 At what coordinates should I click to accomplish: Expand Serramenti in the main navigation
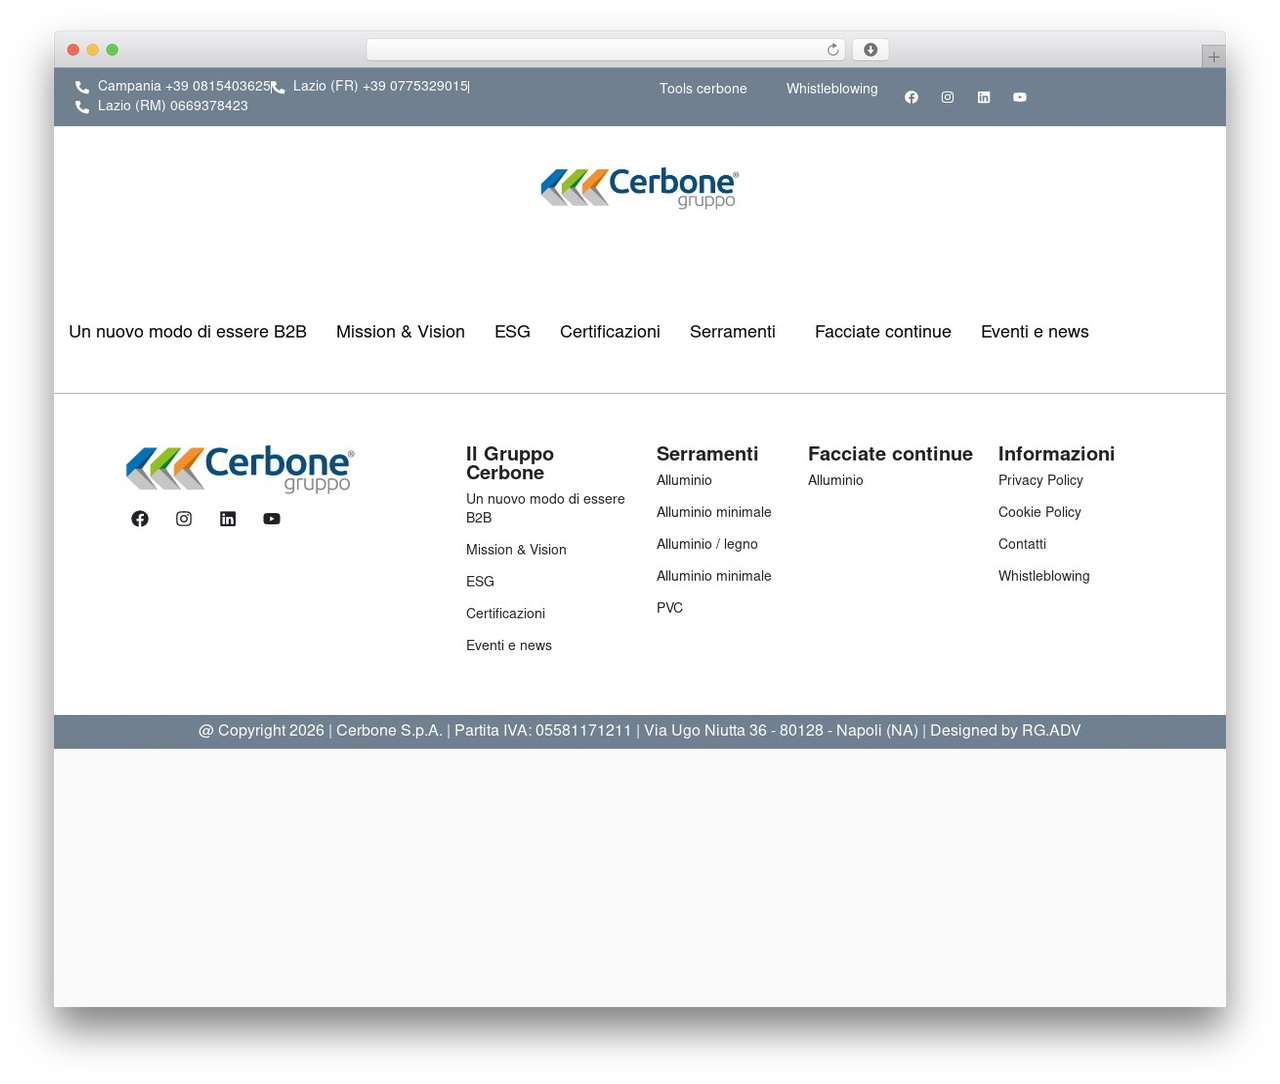coord(733,332)
